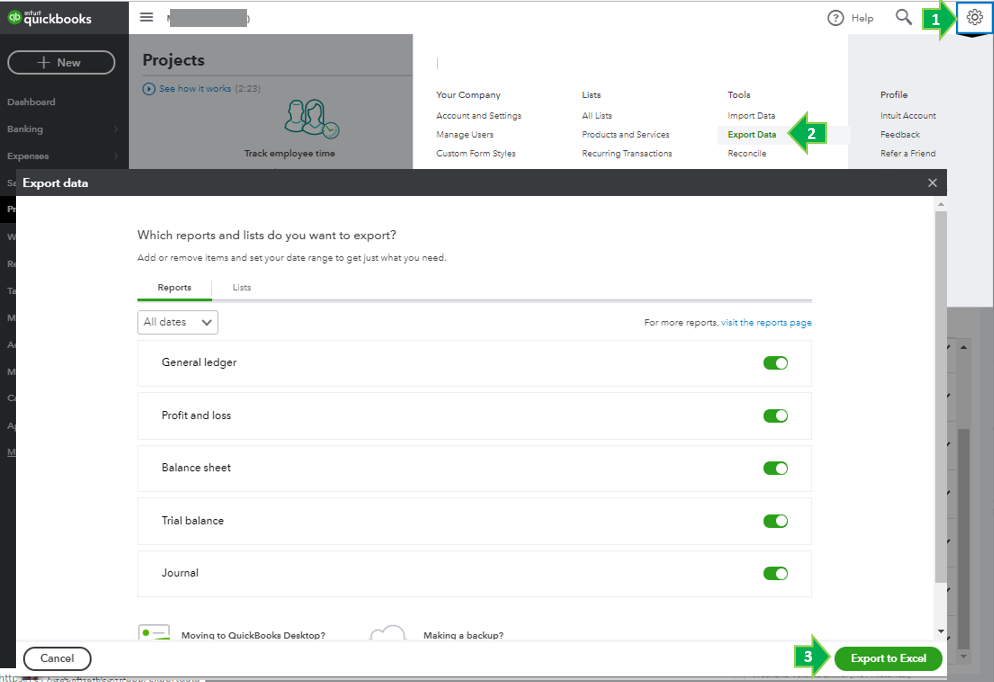Switch to the Reports tab

point(174,288)
